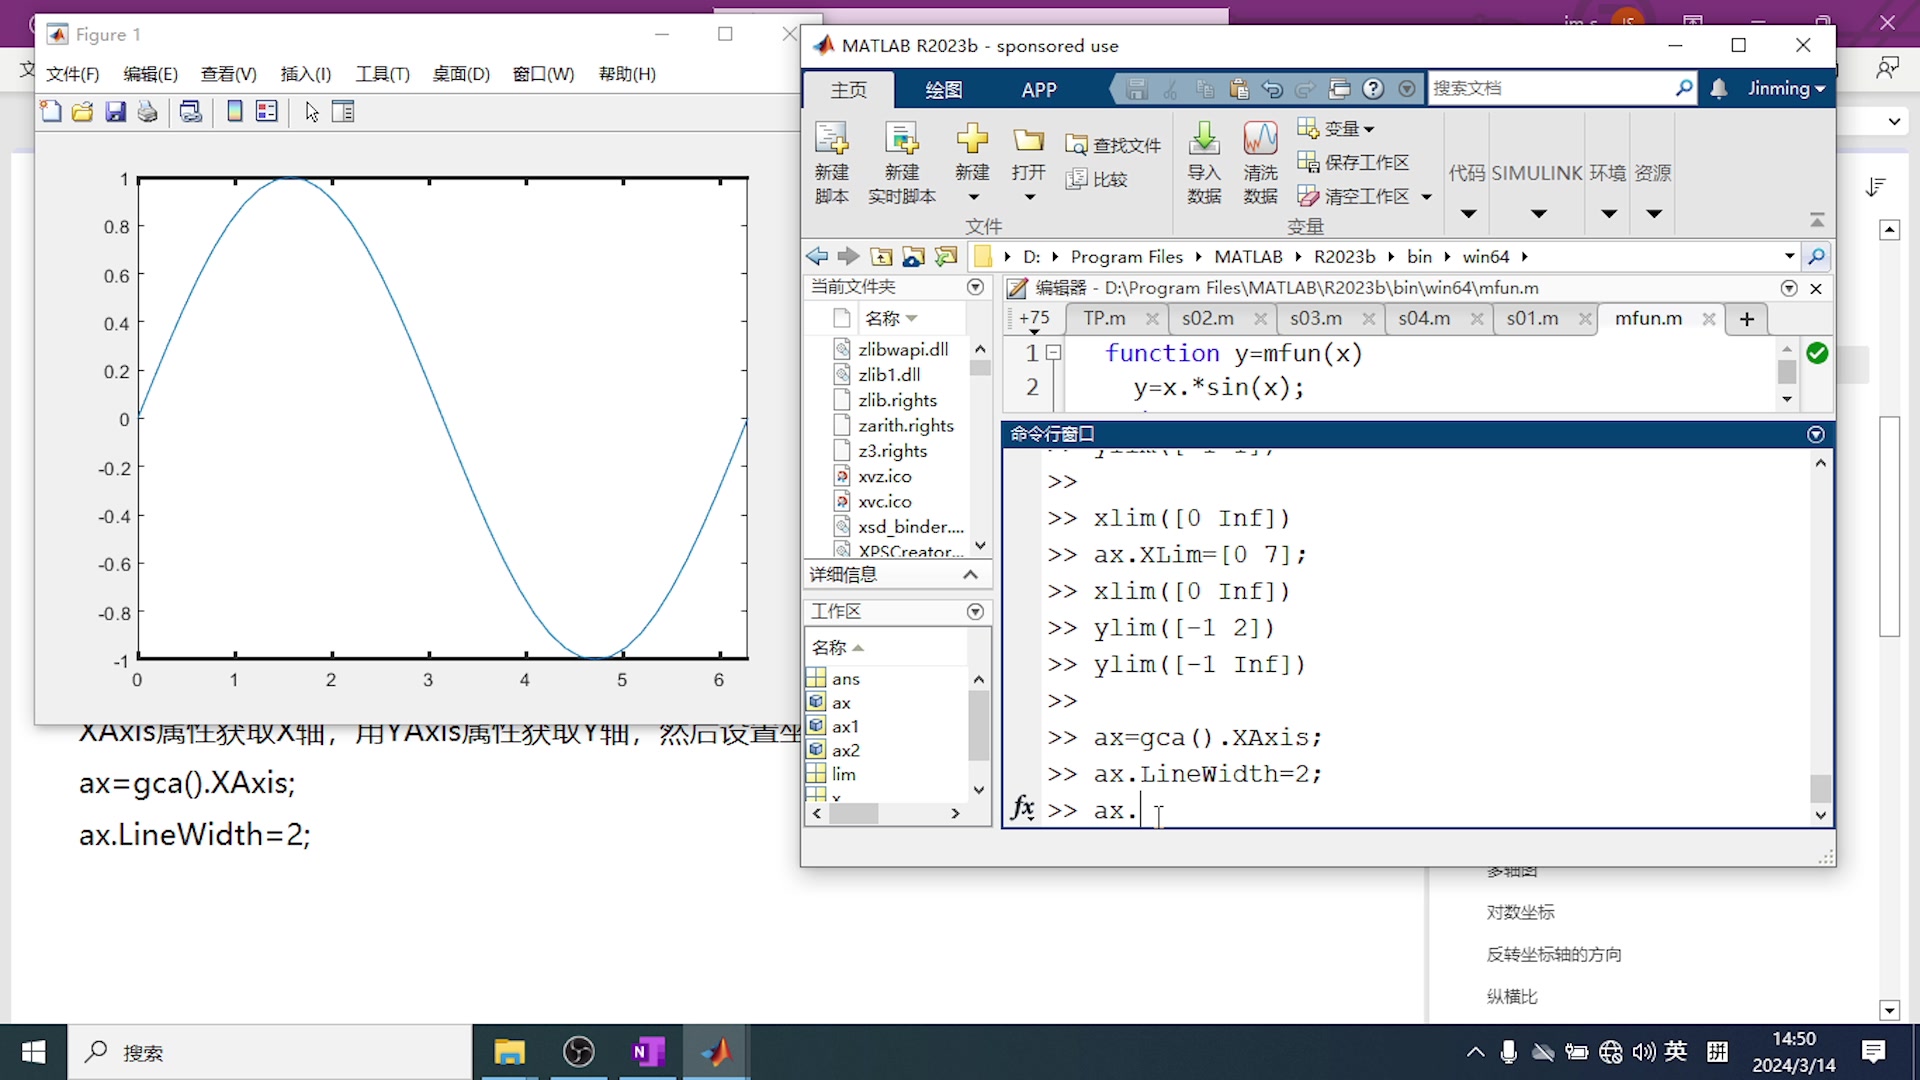Select the ax1 variable in workspace
Viewport: 1920px width, 1080px height.
845,727
